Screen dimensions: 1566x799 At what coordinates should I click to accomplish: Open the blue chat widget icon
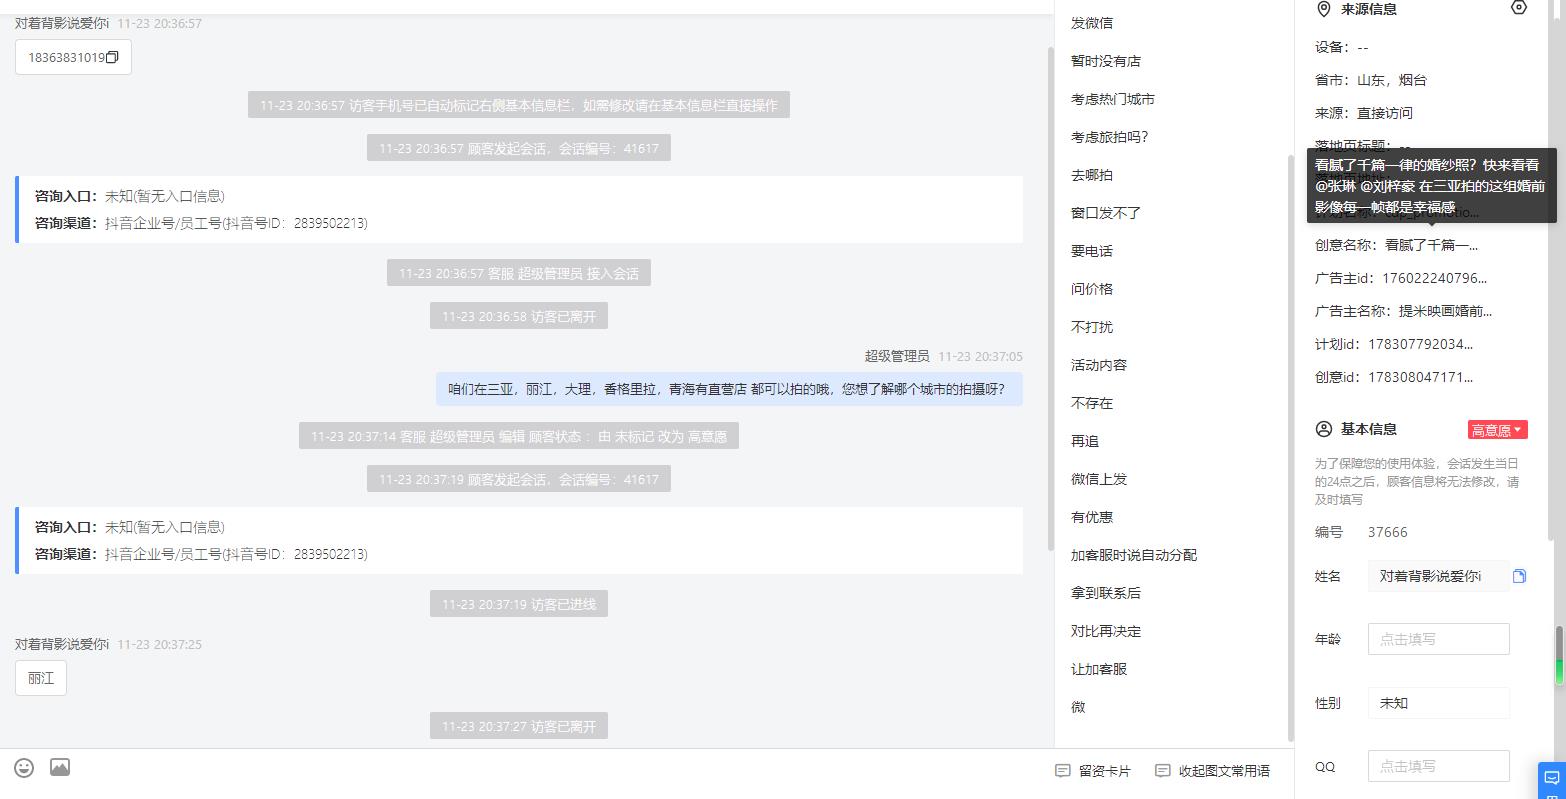1551,779
